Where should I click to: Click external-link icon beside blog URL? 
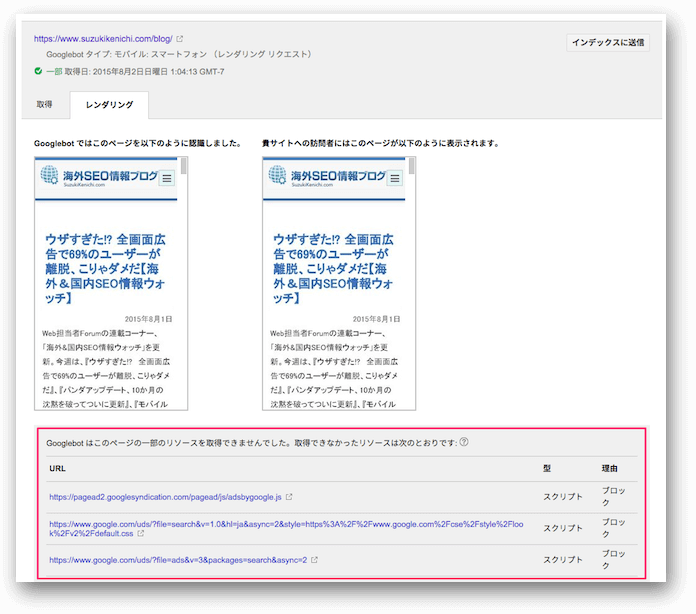[x=180, y=39]
